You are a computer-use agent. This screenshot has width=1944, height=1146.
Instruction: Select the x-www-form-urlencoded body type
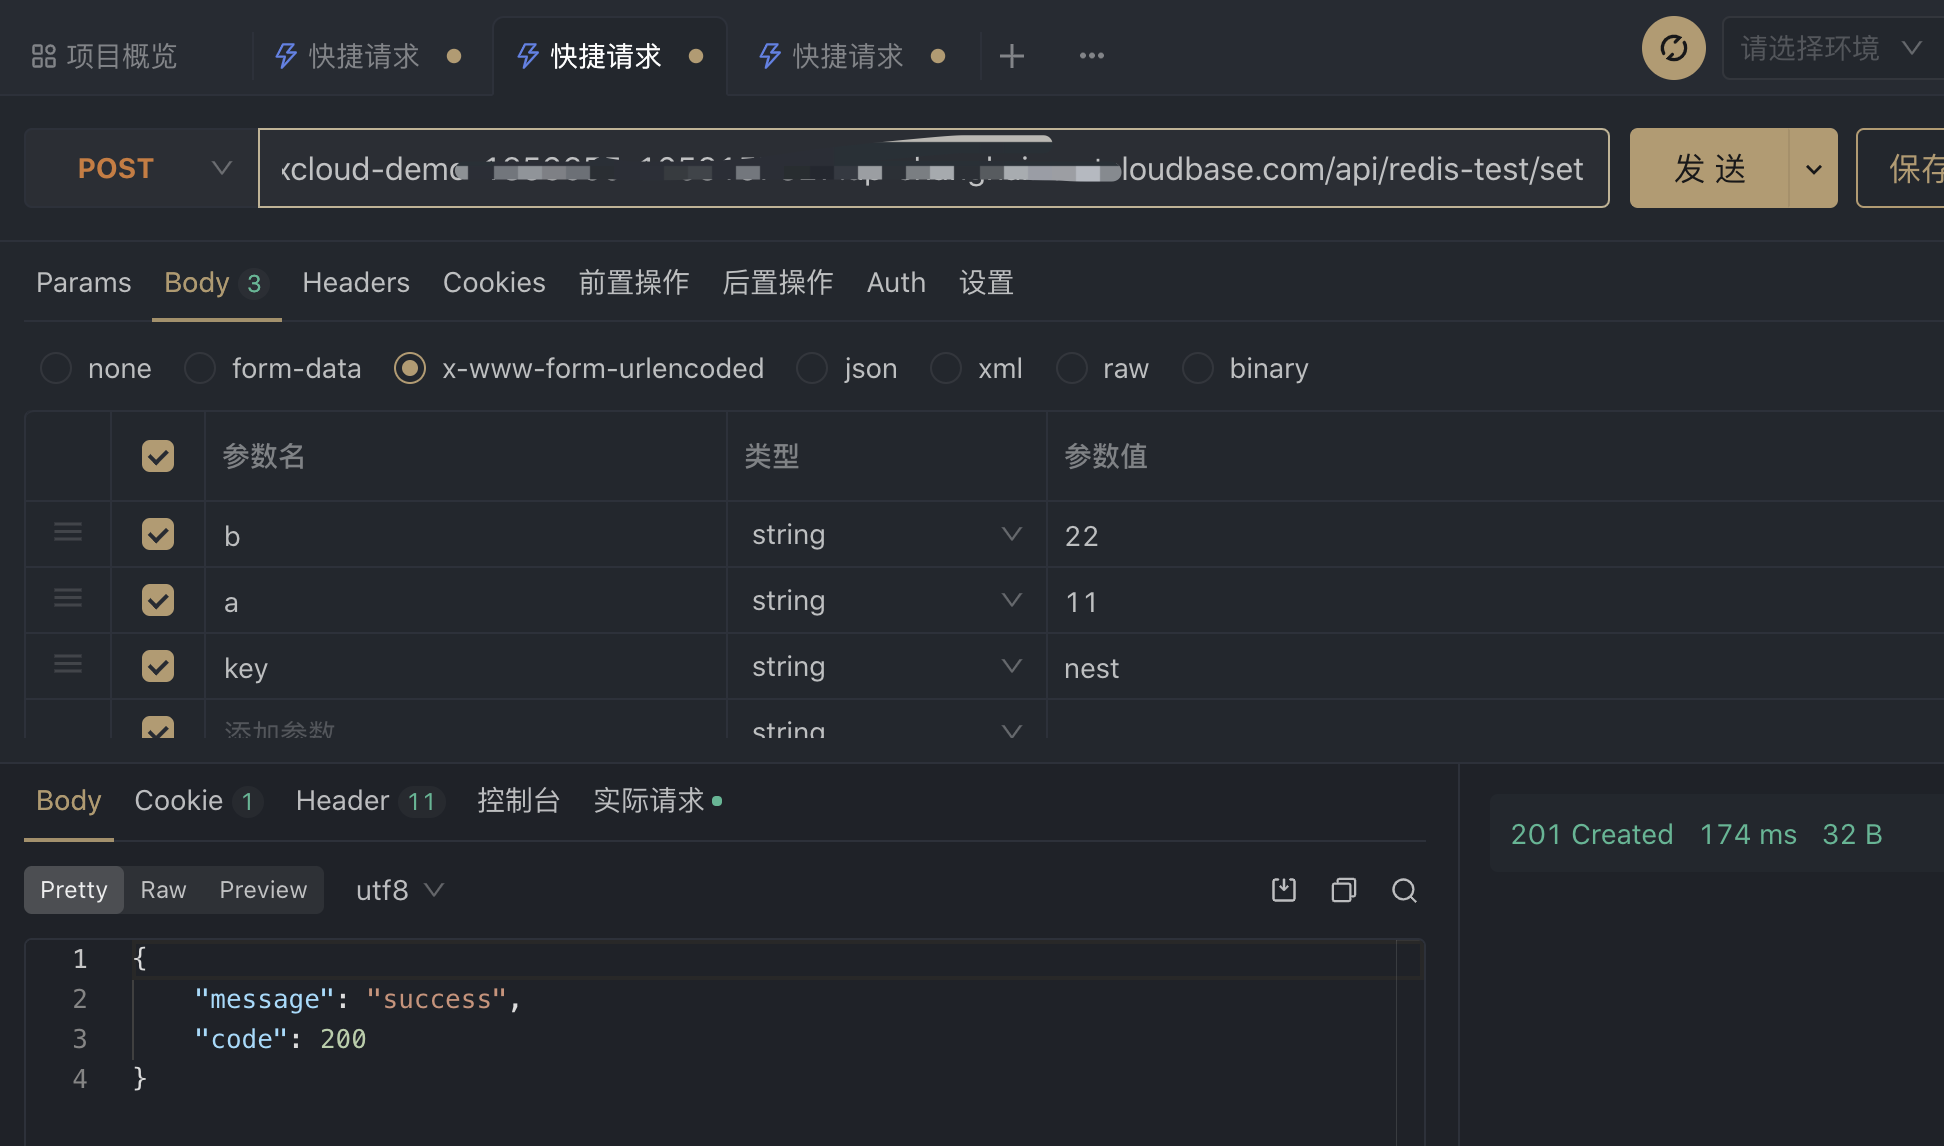579,368
